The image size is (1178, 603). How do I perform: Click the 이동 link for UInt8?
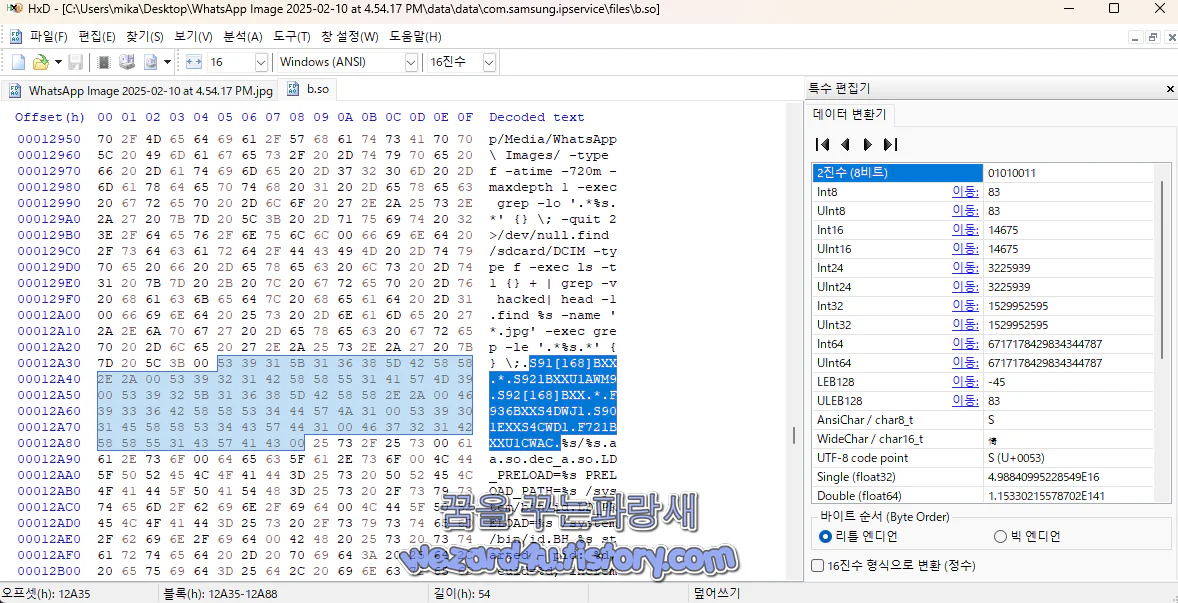(965, 211)
